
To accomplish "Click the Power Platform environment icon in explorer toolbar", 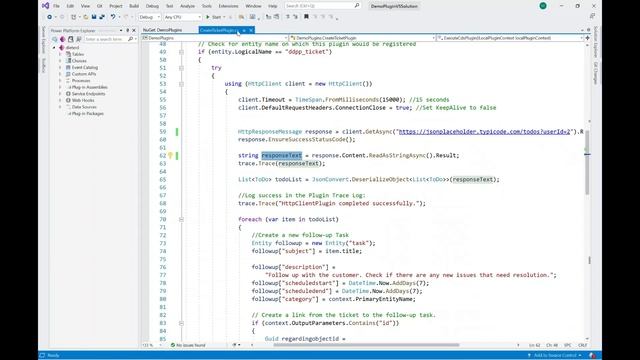I will [62, 39].
